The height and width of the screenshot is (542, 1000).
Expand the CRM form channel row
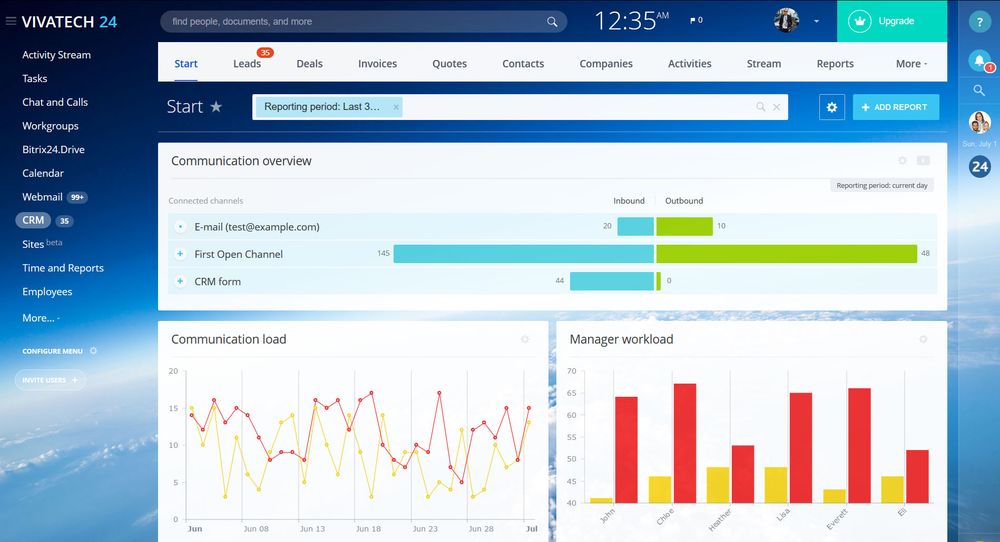point(180,282)
